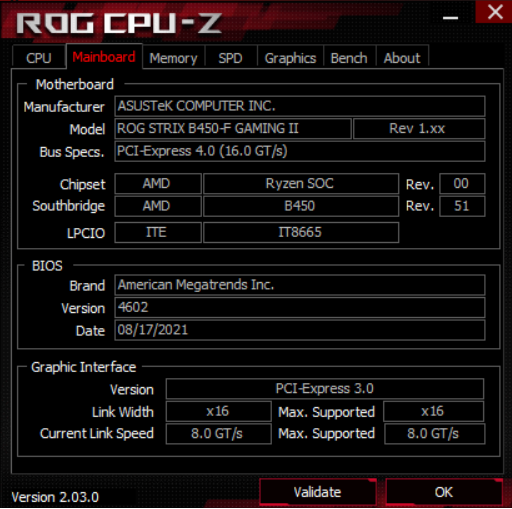Viewport: 512px width, 509px height.
Task: Switch to the CPU tab
Action: (x=39, y=58)
